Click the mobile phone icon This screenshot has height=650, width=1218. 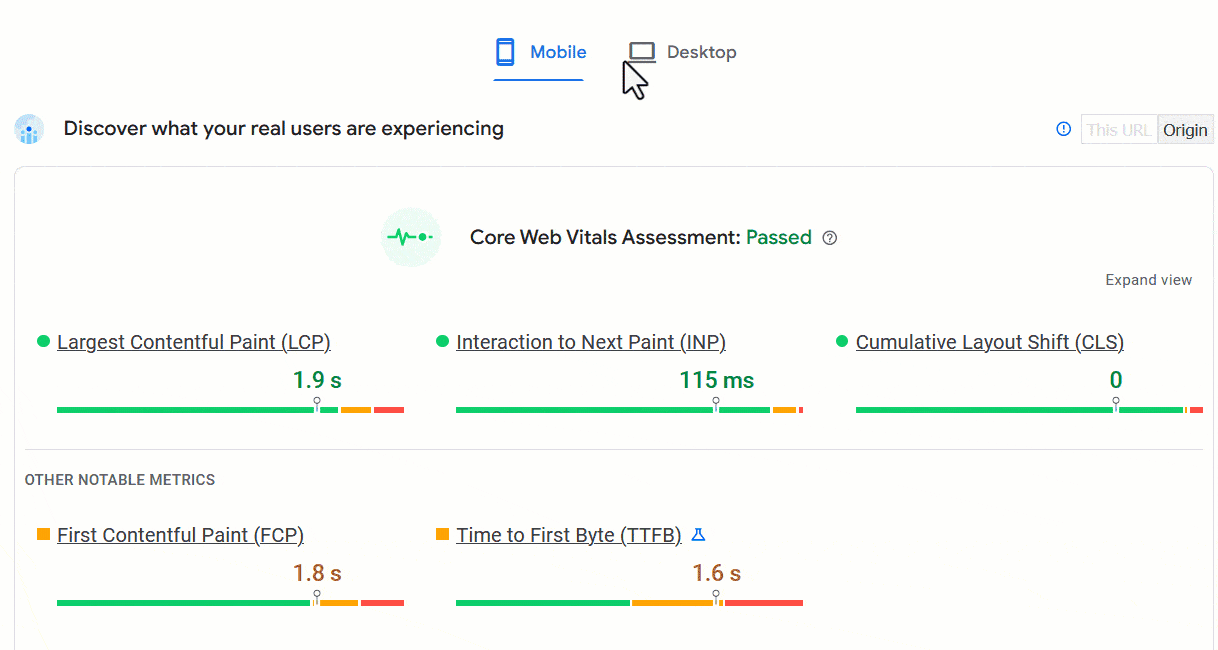505,52
